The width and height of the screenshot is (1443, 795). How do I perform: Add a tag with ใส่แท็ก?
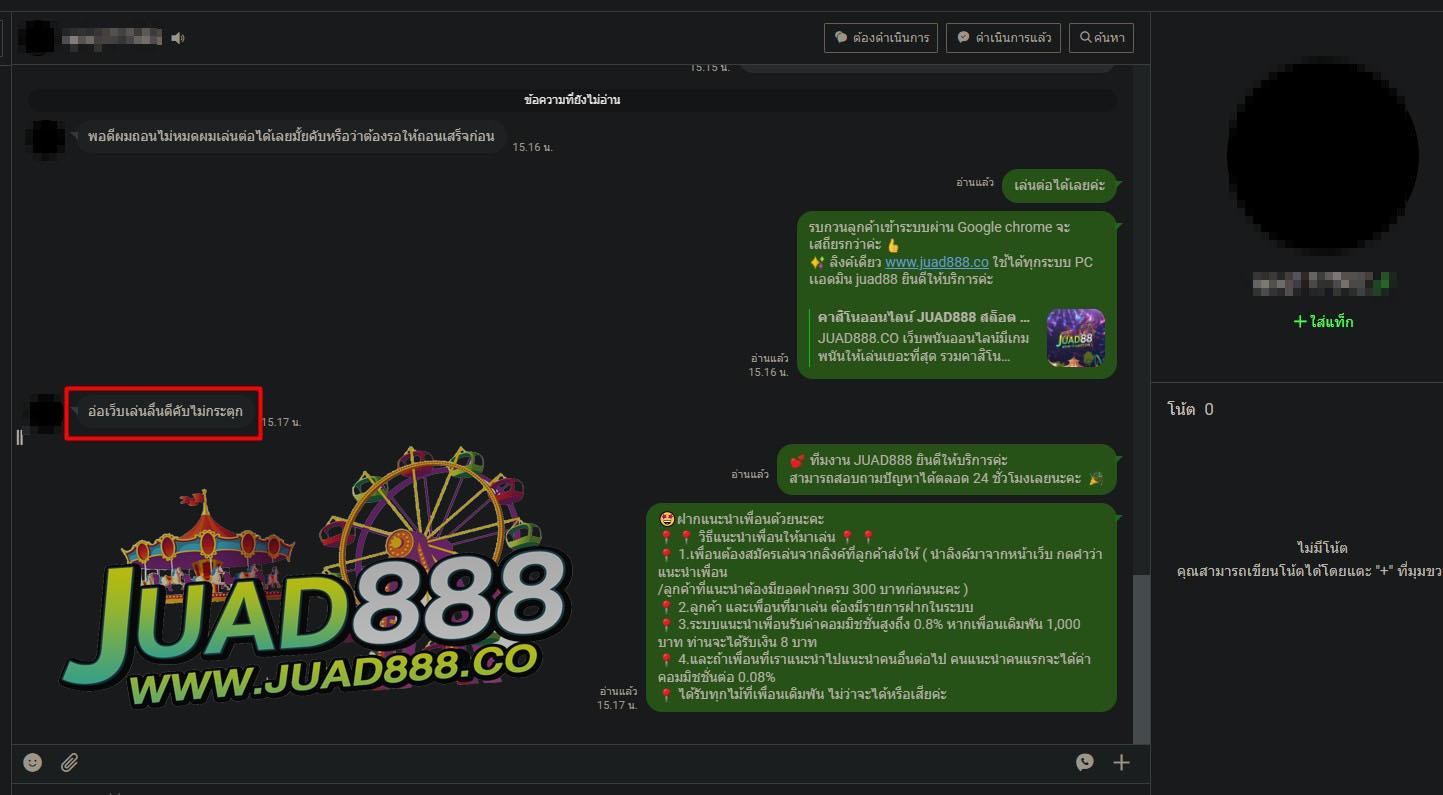[1322, 322]
